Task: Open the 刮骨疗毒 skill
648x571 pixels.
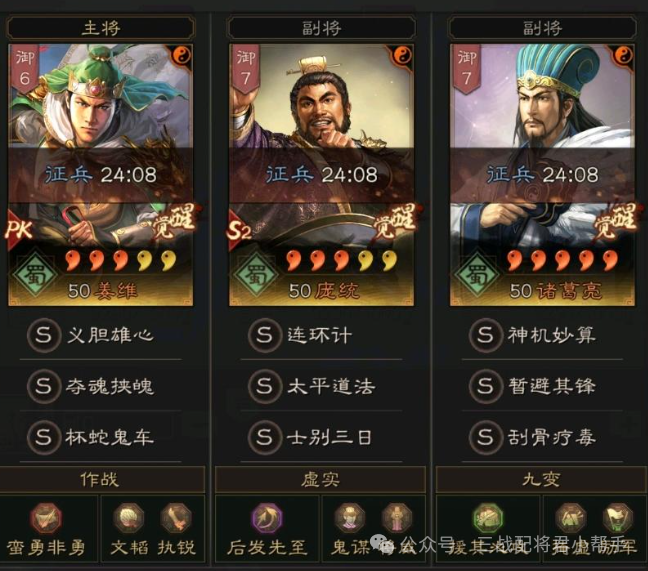Action: (x=533, y=437)
